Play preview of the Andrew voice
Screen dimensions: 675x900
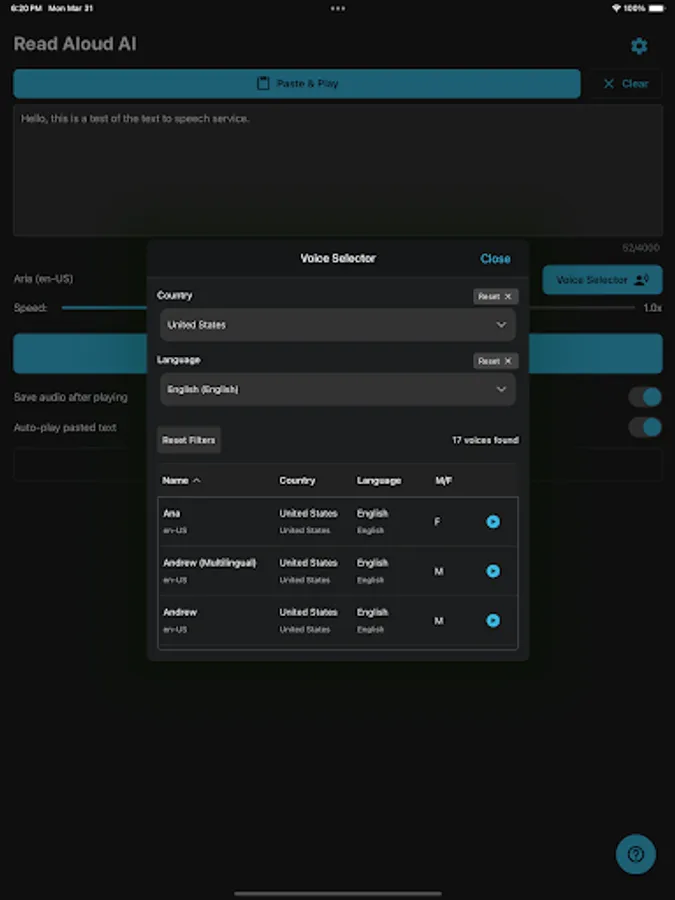(493, 620)
